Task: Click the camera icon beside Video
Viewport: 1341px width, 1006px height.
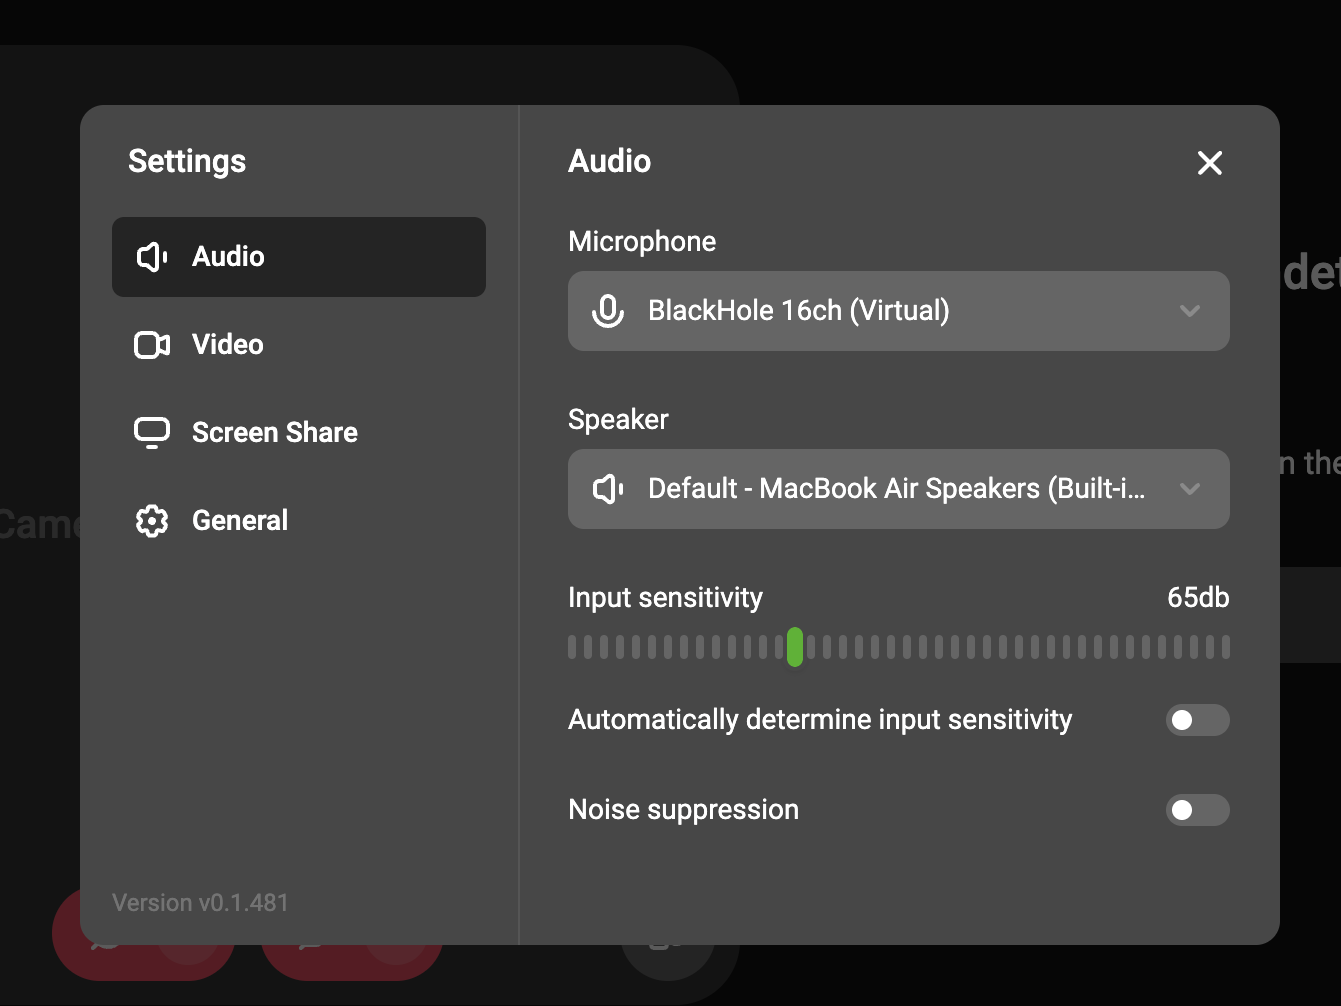Action: 152,345
